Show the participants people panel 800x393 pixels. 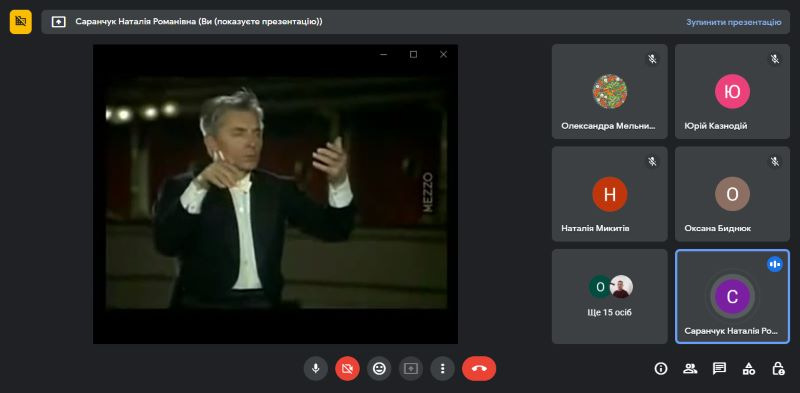pos(690,369)
